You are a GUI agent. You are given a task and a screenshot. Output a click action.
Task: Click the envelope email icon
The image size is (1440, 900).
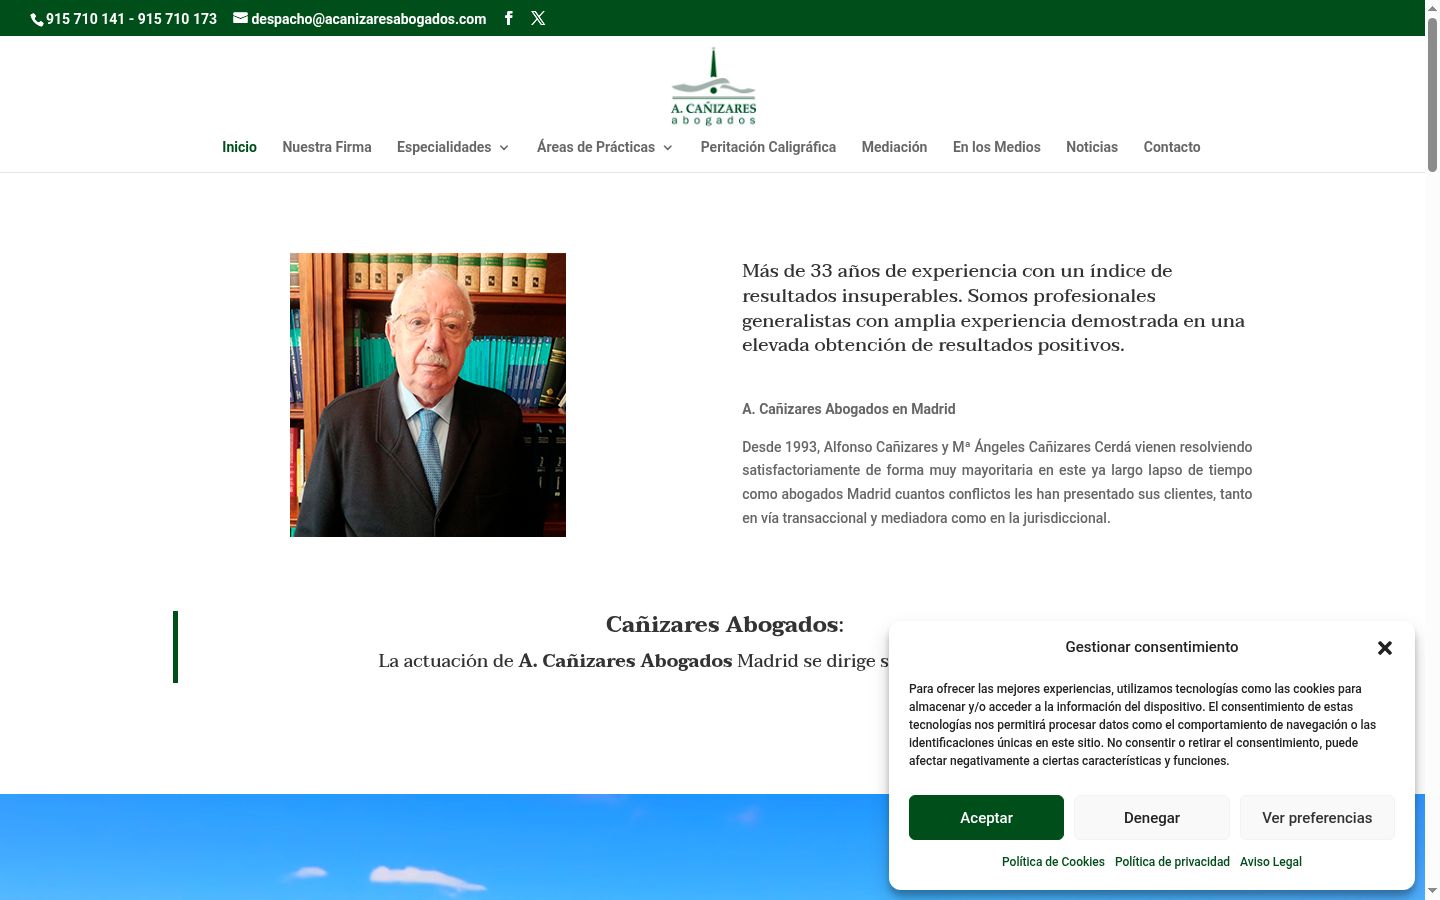click(240, 18)
